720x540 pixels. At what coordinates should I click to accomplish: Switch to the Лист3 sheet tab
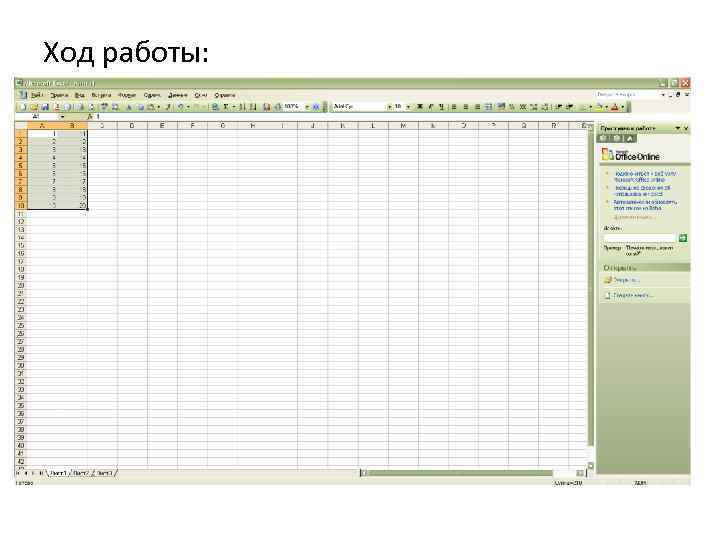[x=105, y=473]
